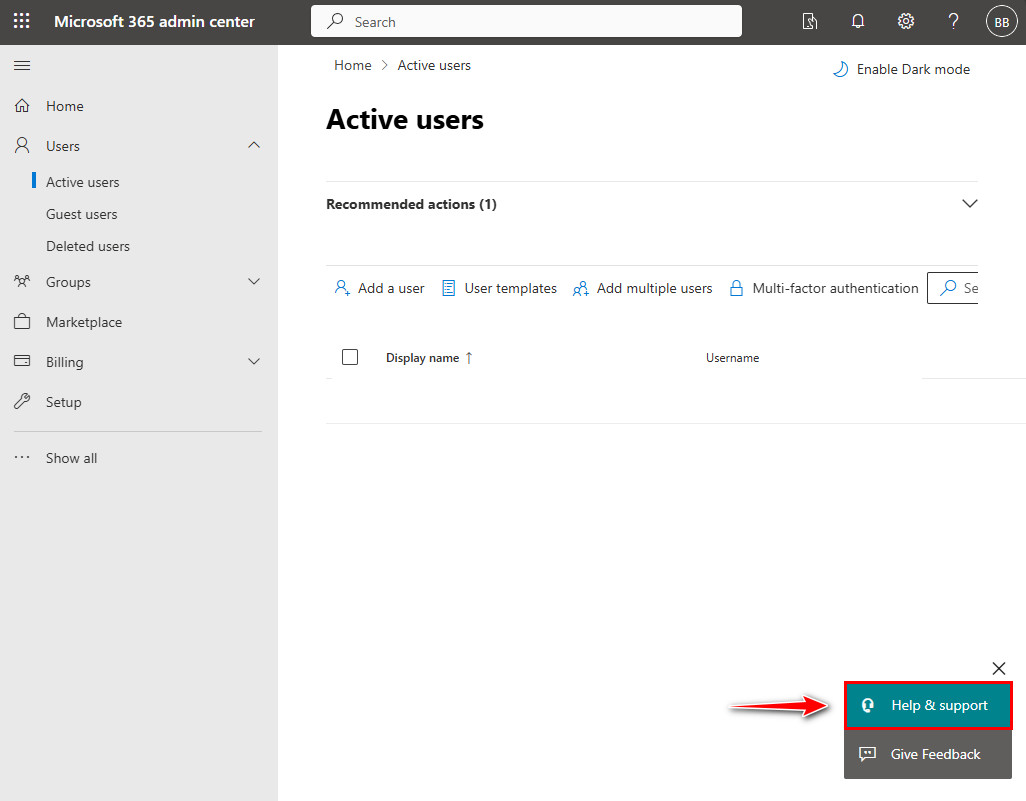Focus the user list search box
1026x801 pixels.
click(x=953, y=288)
